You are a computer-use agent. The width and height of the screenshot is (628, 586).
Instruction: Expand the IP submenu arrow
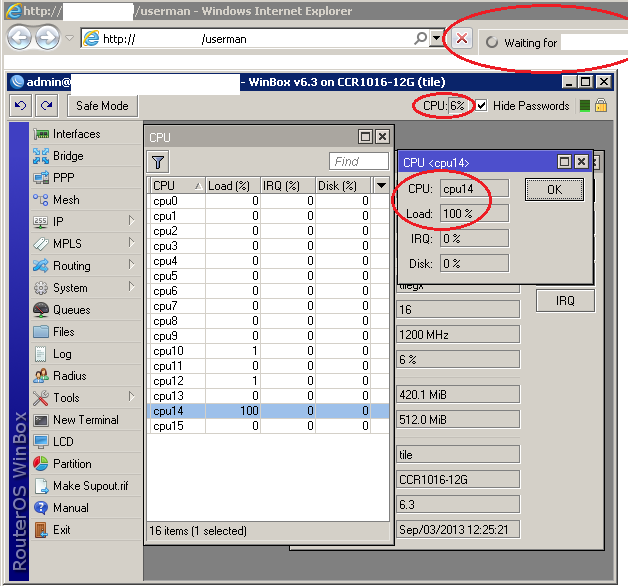point(131,222)
